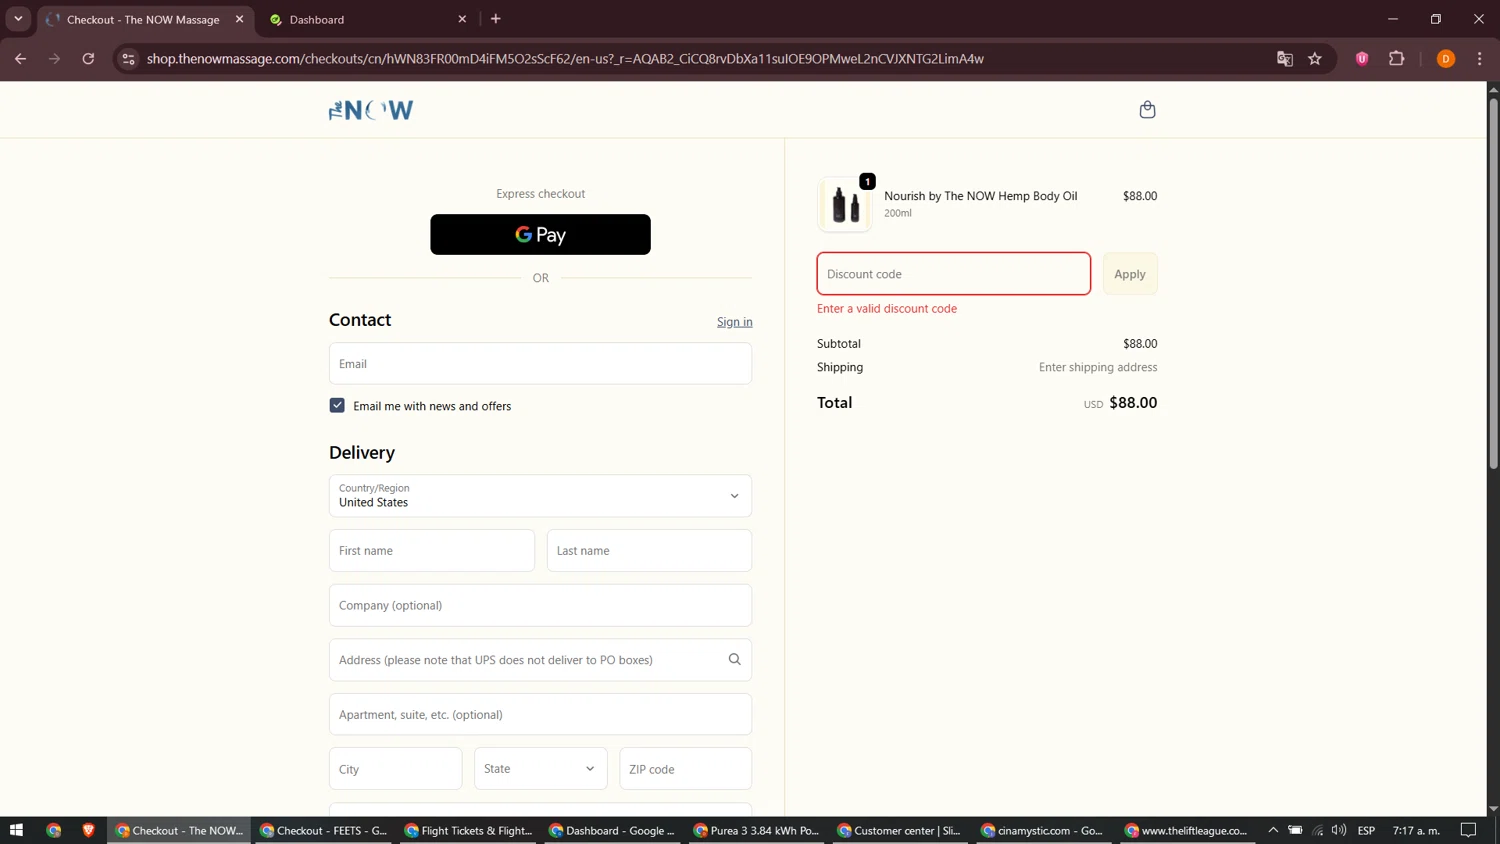Screen dimensions: 1500x844
Task: Switch to cinamystic.com taskbar window
Action: tap(1045, 830)
